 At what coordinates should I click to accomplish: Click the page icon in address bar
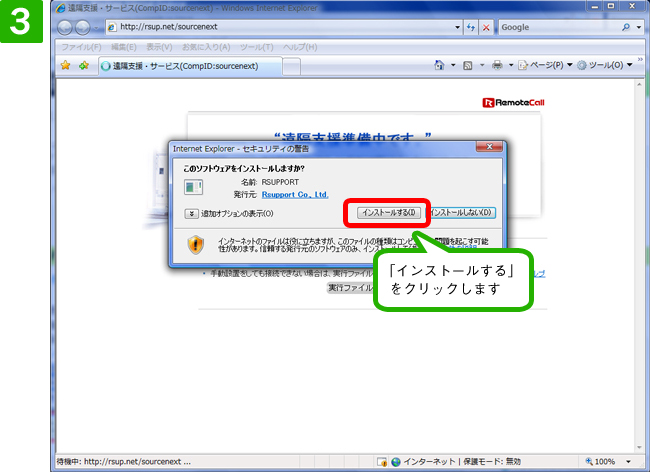coord(112,27)
